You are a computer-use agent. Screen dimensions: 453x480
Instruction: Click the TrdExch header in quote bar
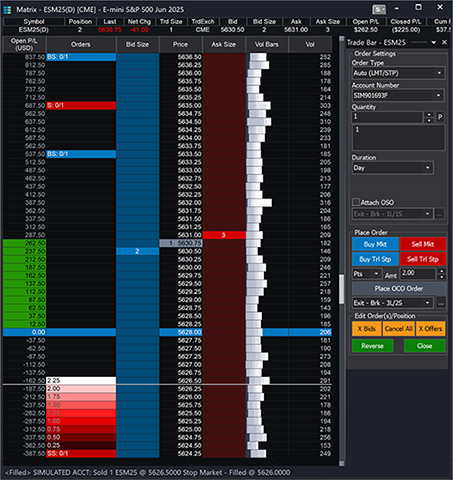pyautogui.click(x=203, y=22)
